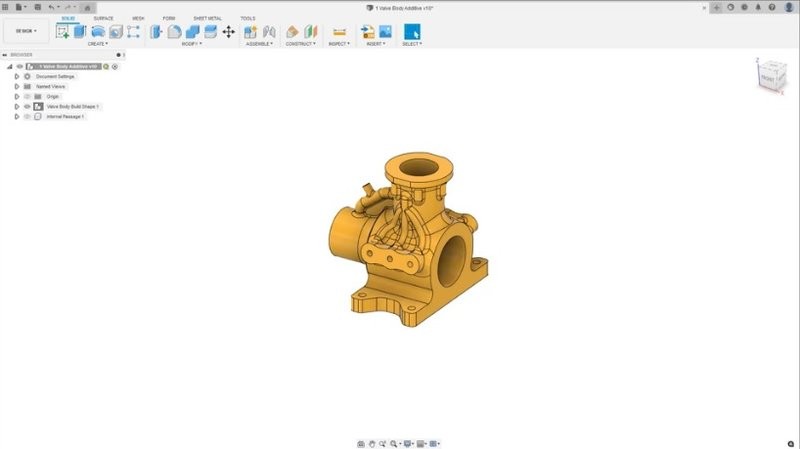Open the Help question mark icon
800x449 pixels.
(x=773, y=7)
